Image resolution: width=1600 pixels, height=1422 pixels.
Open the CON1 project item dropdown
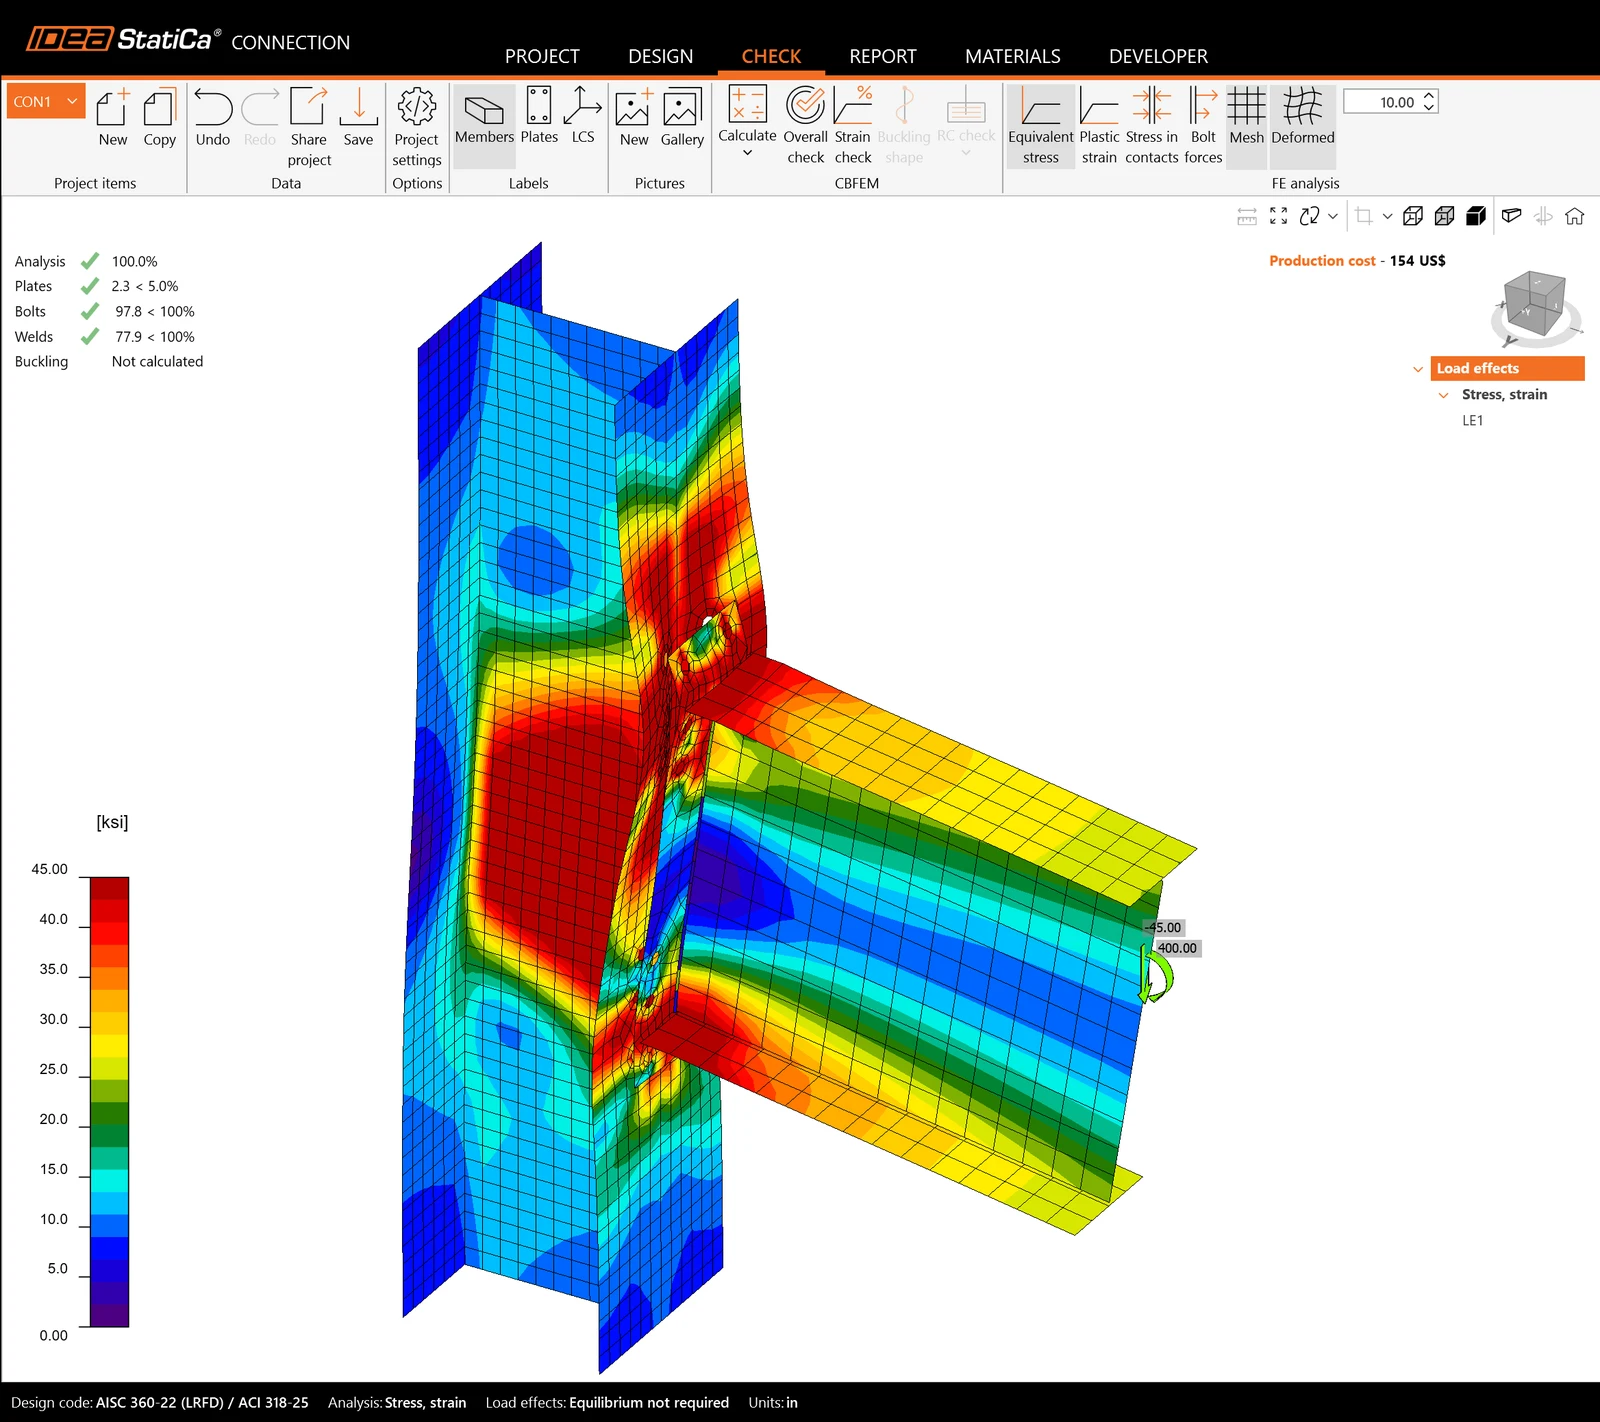(46, 101)
